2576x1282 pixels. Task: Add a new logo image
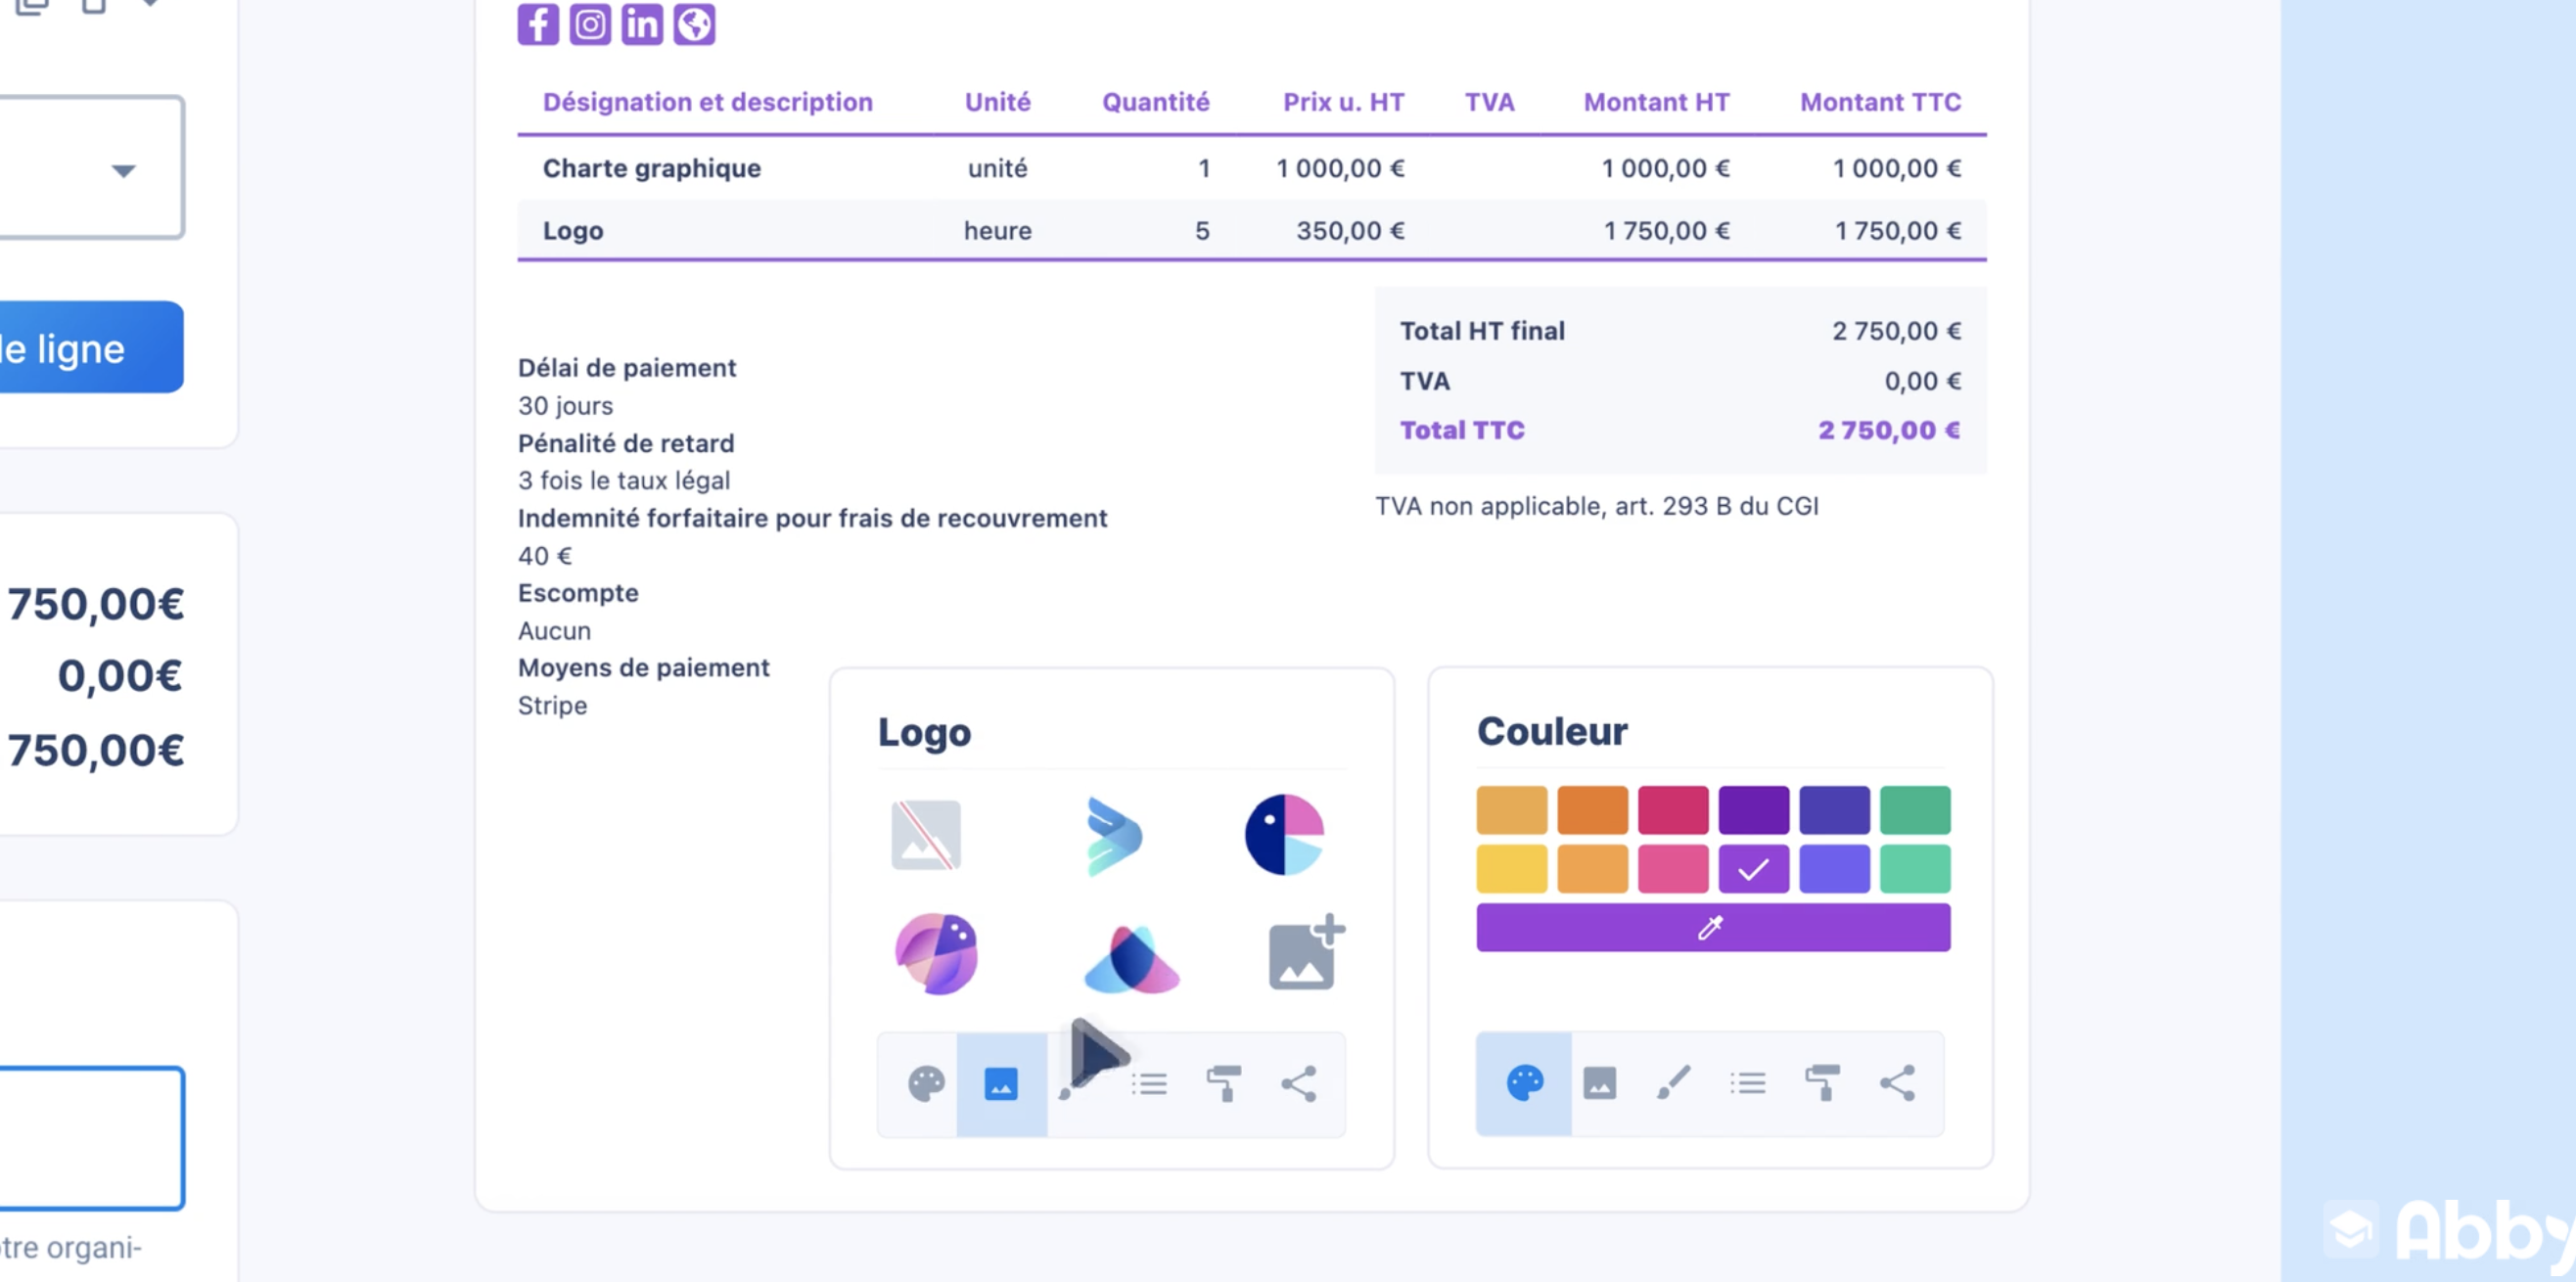(x=1306, y=952)
